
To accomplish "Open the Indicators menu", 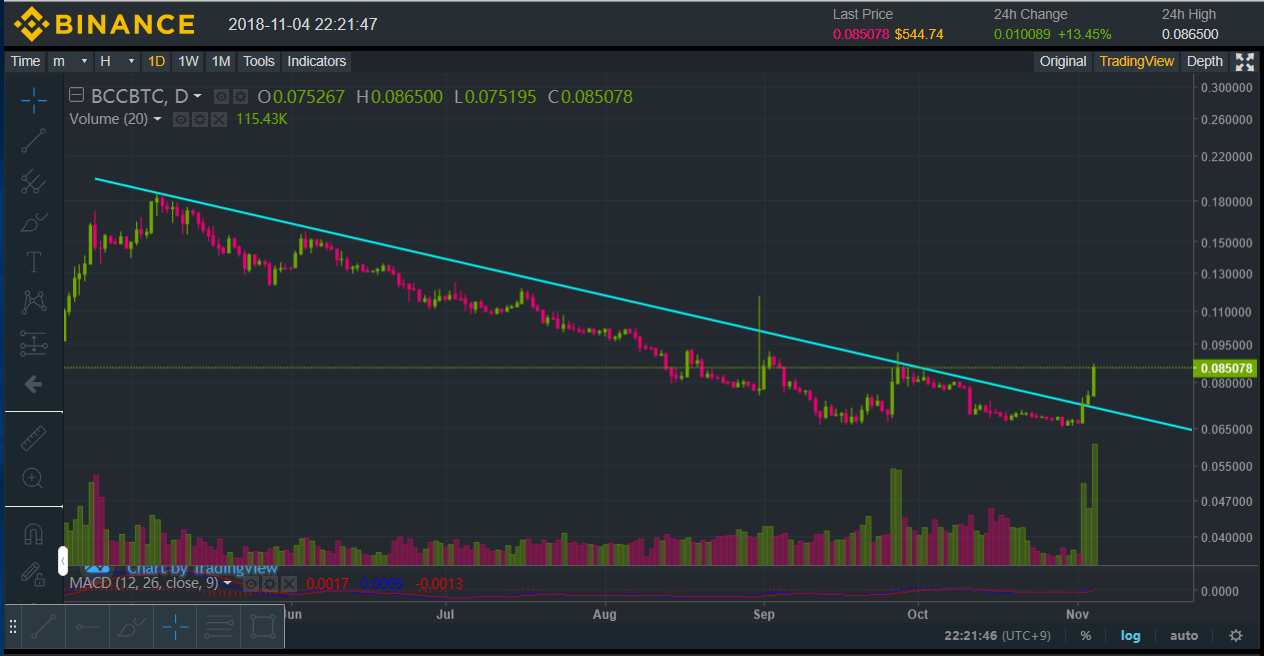I will [x=316, y=61].
